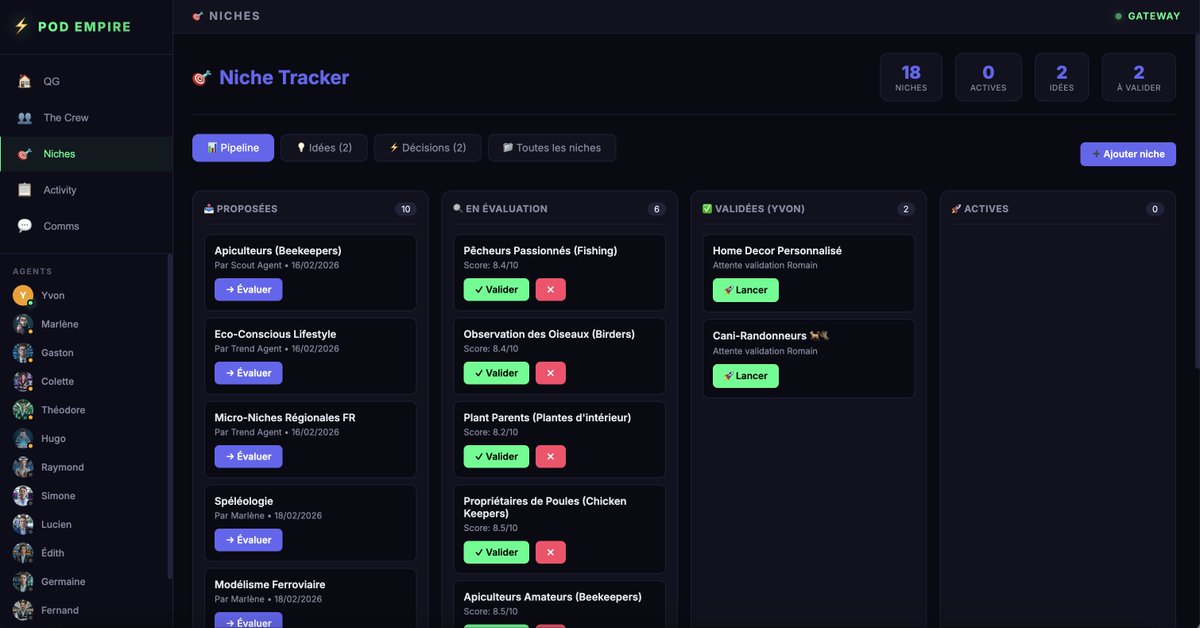Viewport: 1200px width, 628px height.
Task: Click Lucien's avatar
Action: tap(23, 524)
